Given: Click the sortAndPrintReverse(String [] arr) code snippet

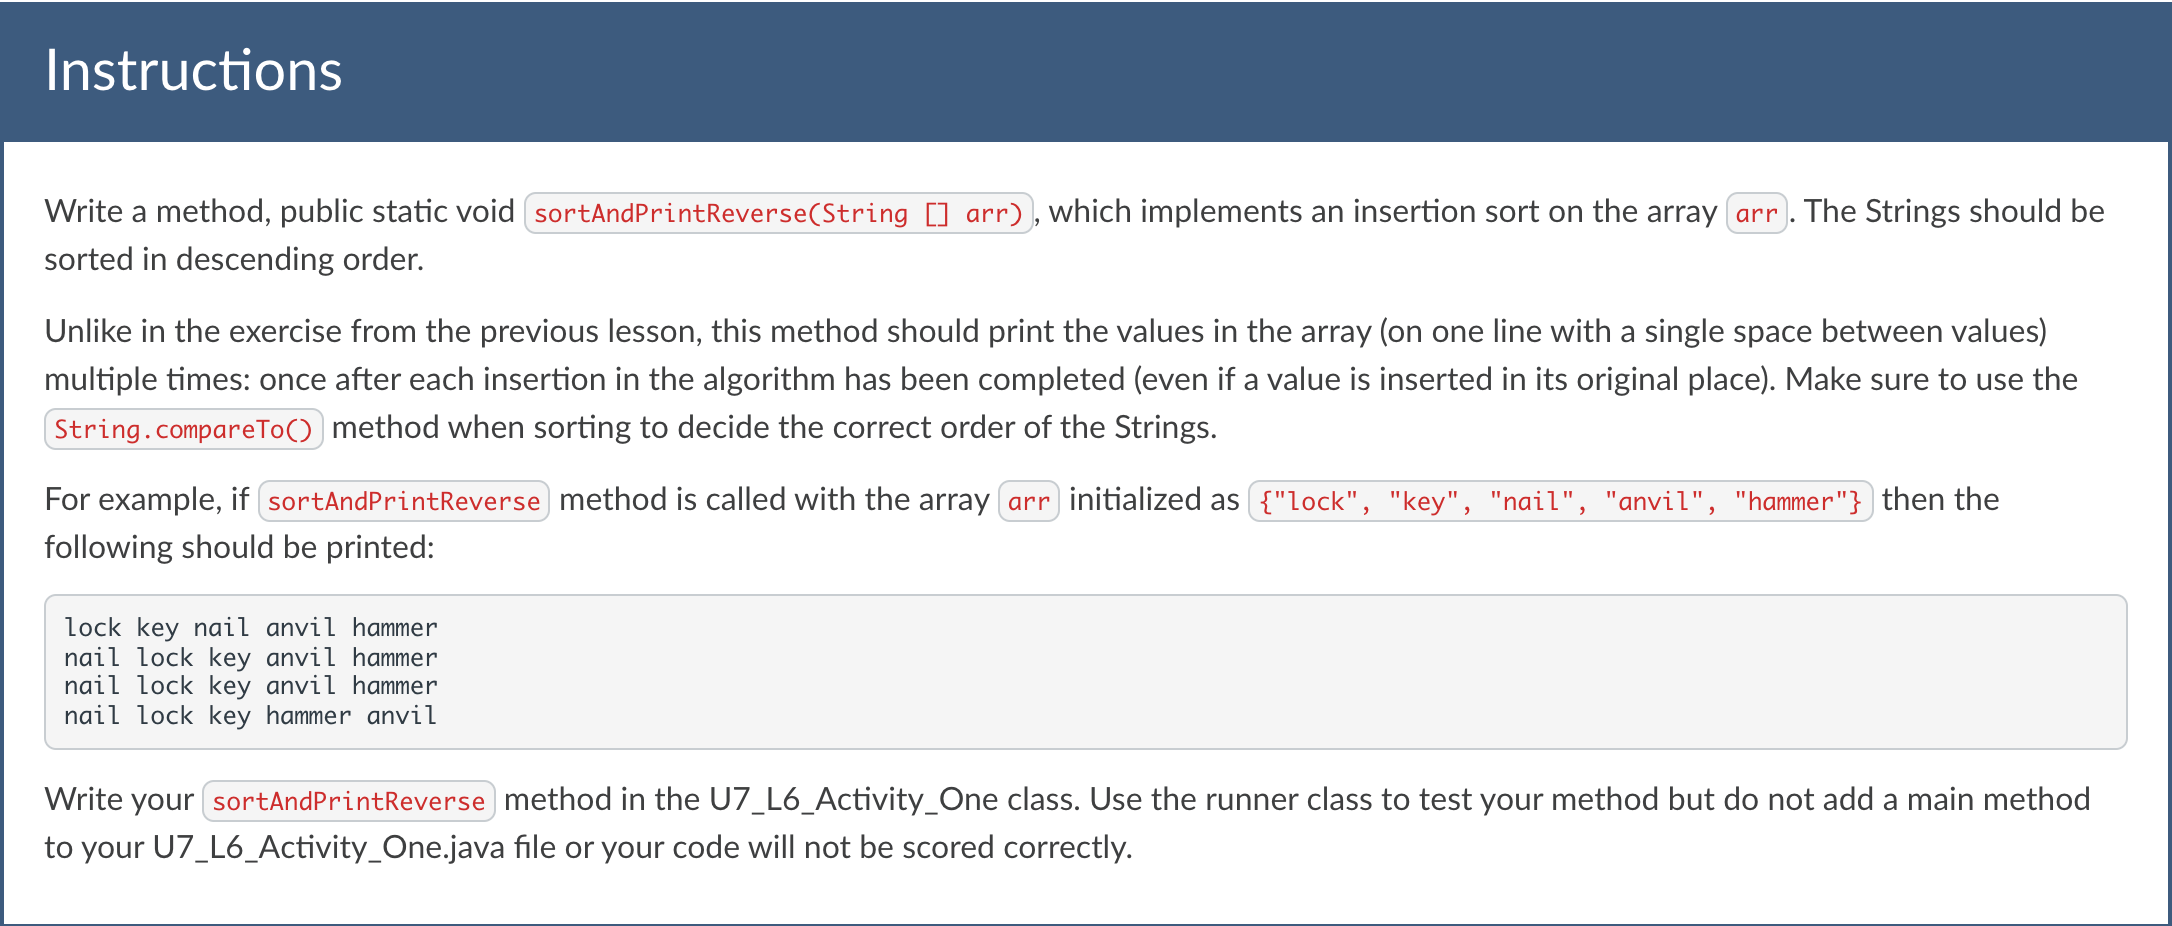Looking at the screenshot, I should pos(778,213).
